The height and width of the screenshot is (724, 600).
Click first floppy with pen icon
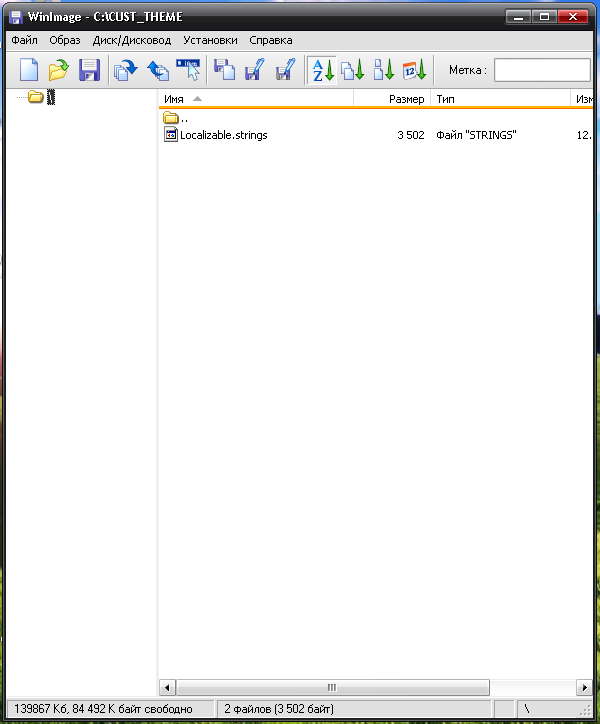click(255, 70)
